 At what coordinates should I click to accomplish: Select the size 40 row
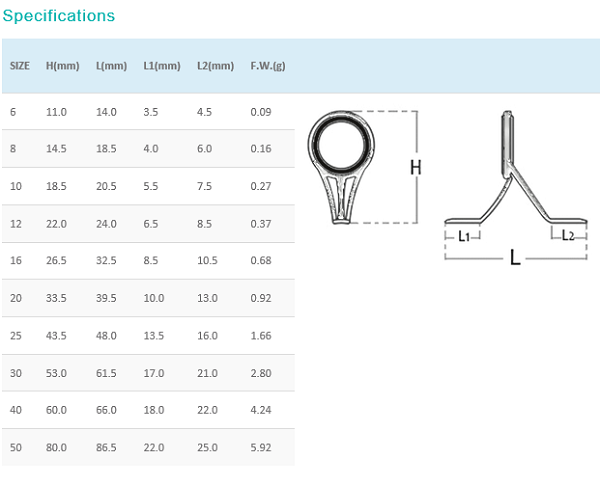click(148, 410)
